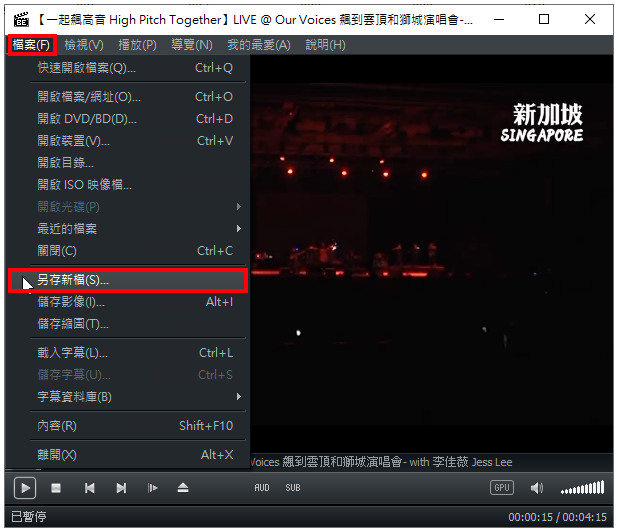Open the 播放(P) menu

coord(138,45)
